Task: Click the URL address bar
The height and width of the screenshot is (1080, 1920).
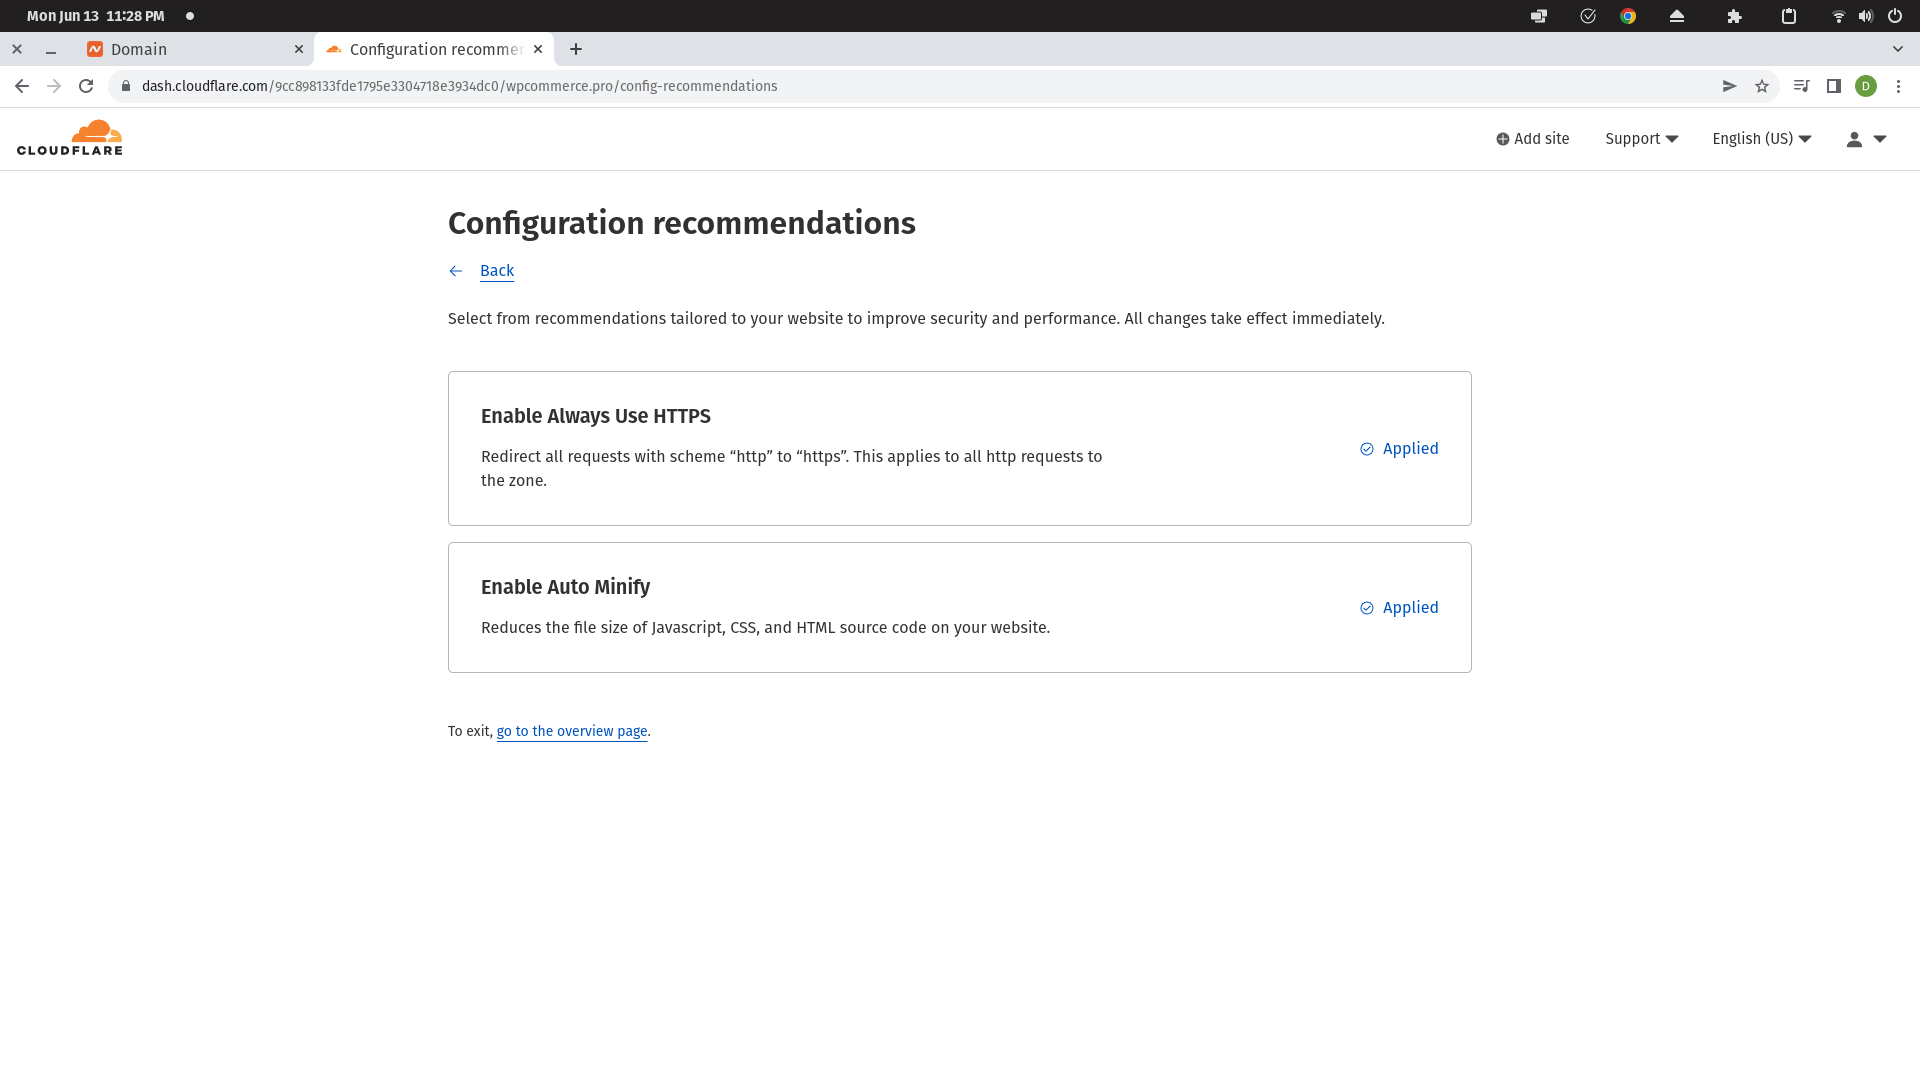Action: coord(900,86)
